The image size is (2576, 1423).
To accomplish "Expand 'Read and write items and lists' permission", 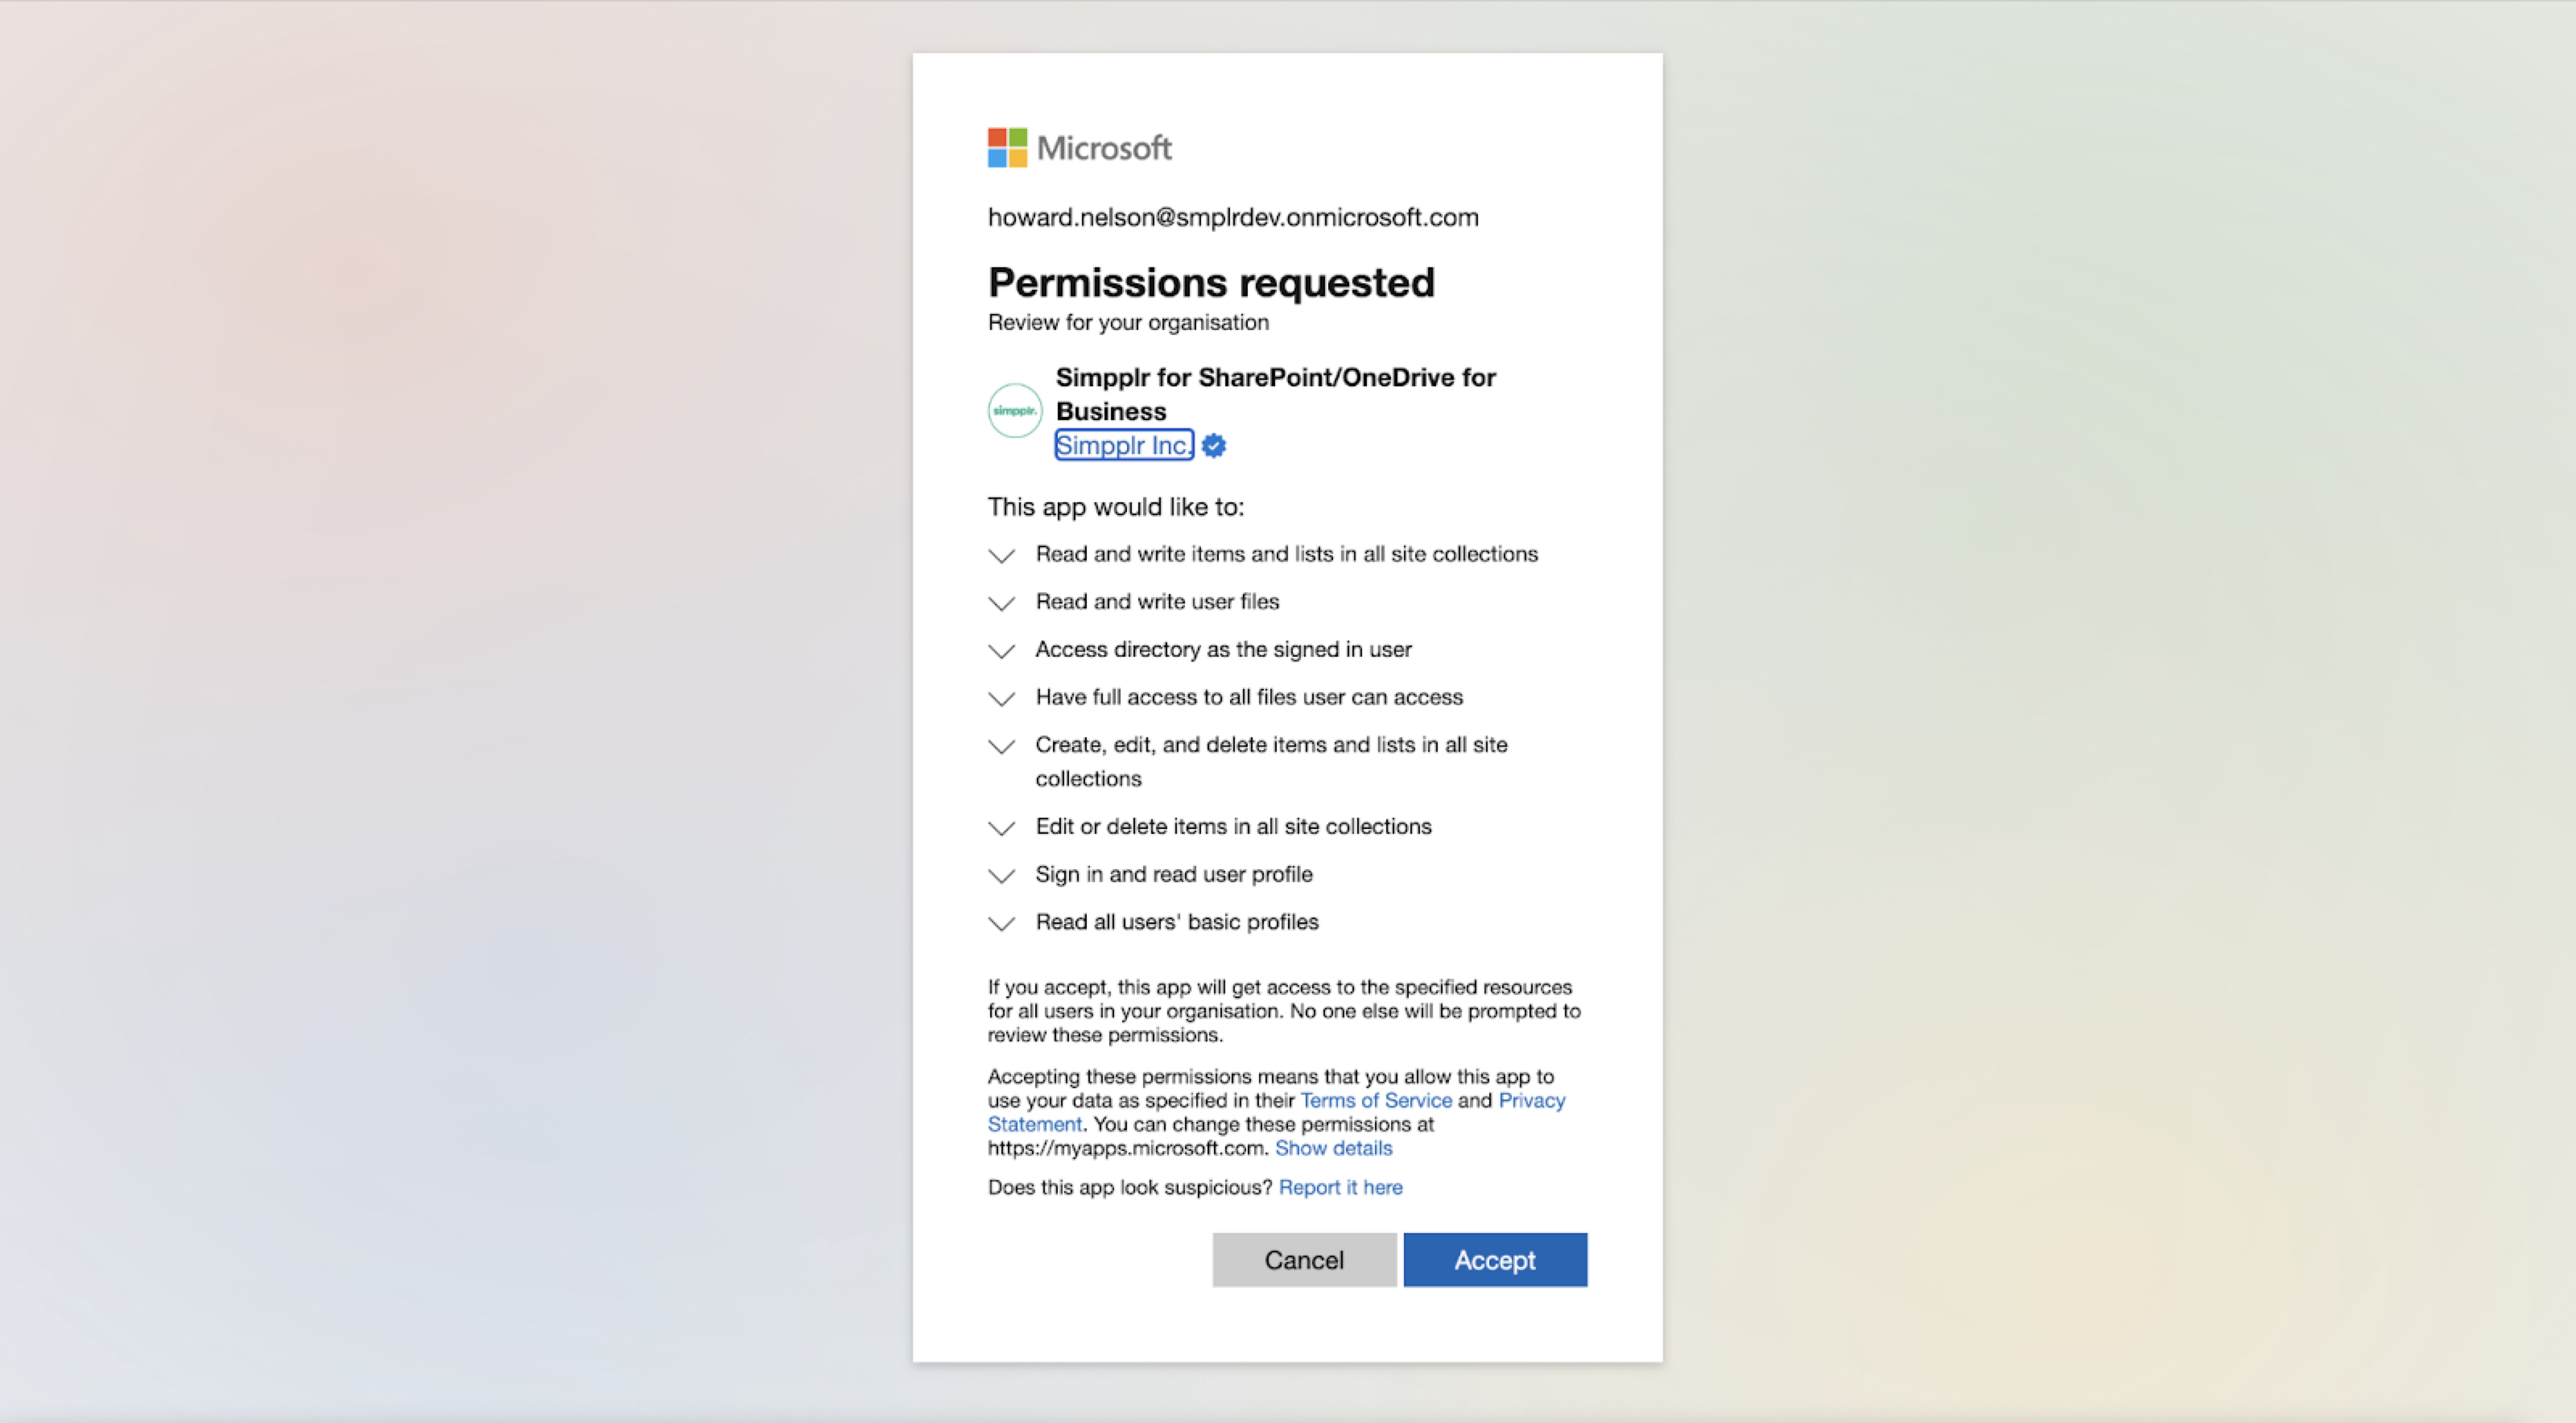I will point(1002,555).
